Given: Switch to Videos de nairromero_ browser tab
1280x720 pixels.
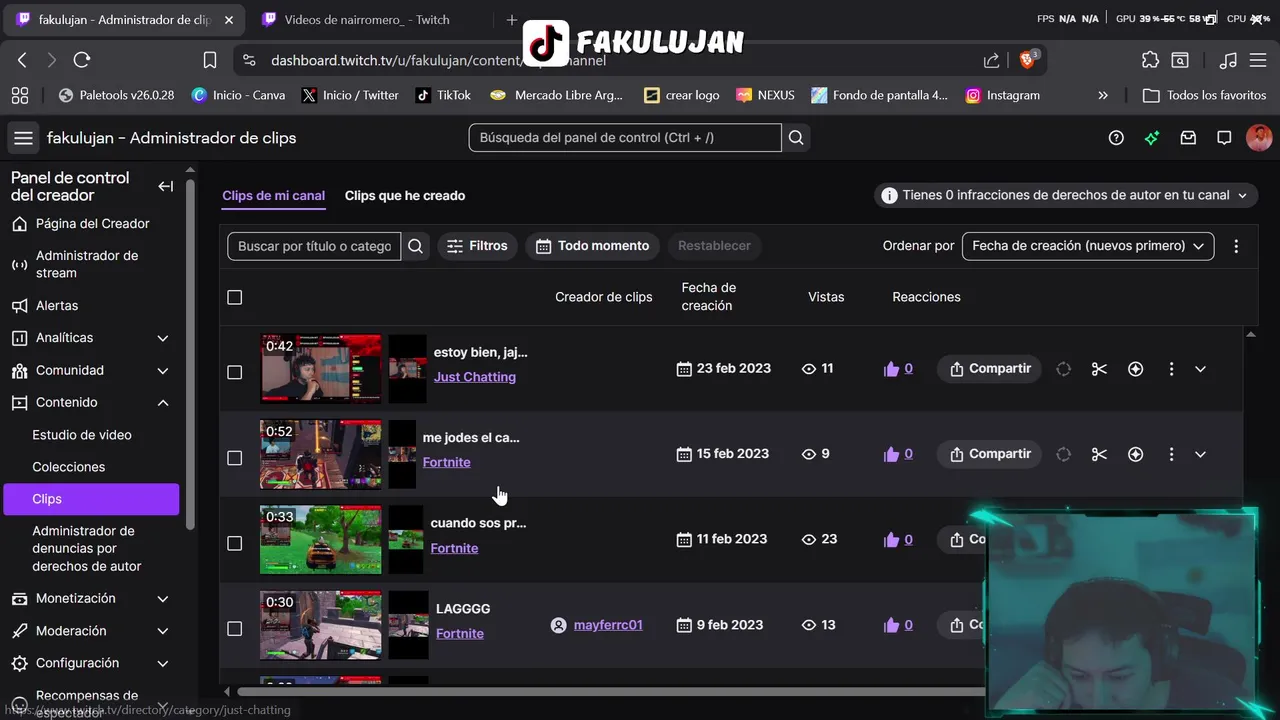Looking at the screenshot, I should (x=366, y=20).
